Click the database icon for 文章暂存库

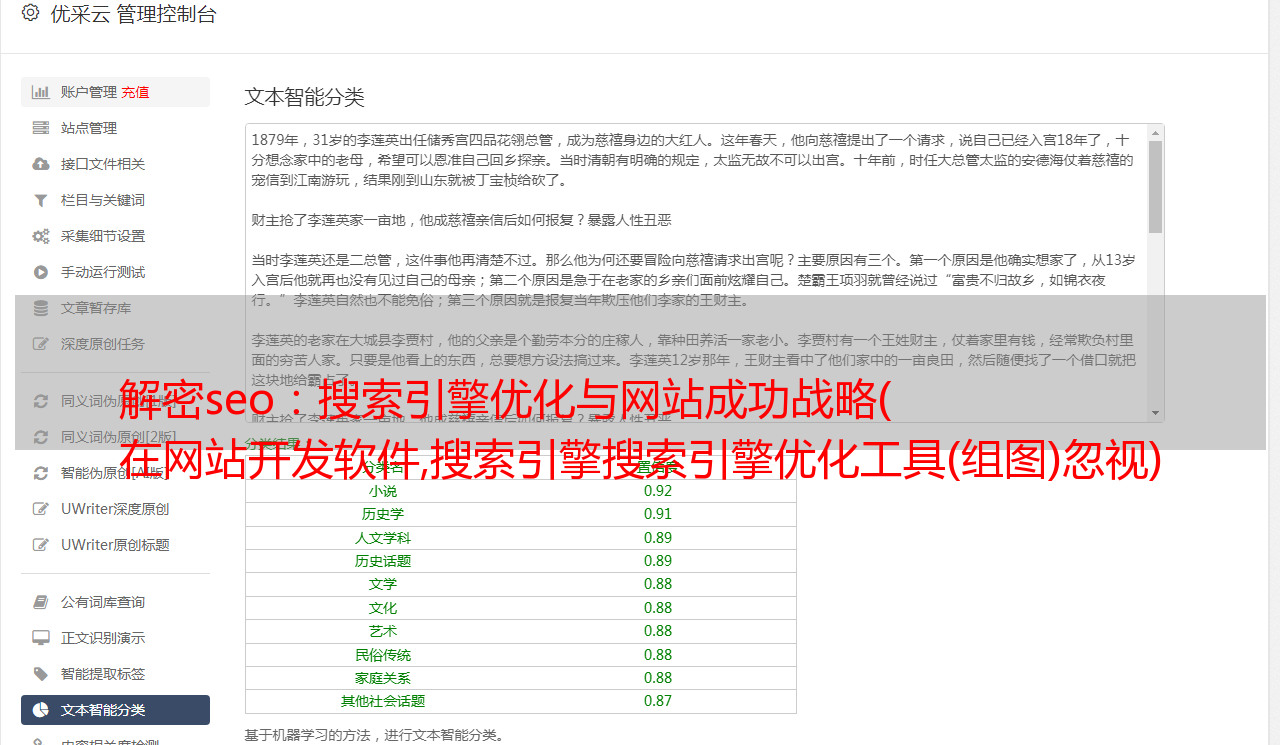point(41,308)
